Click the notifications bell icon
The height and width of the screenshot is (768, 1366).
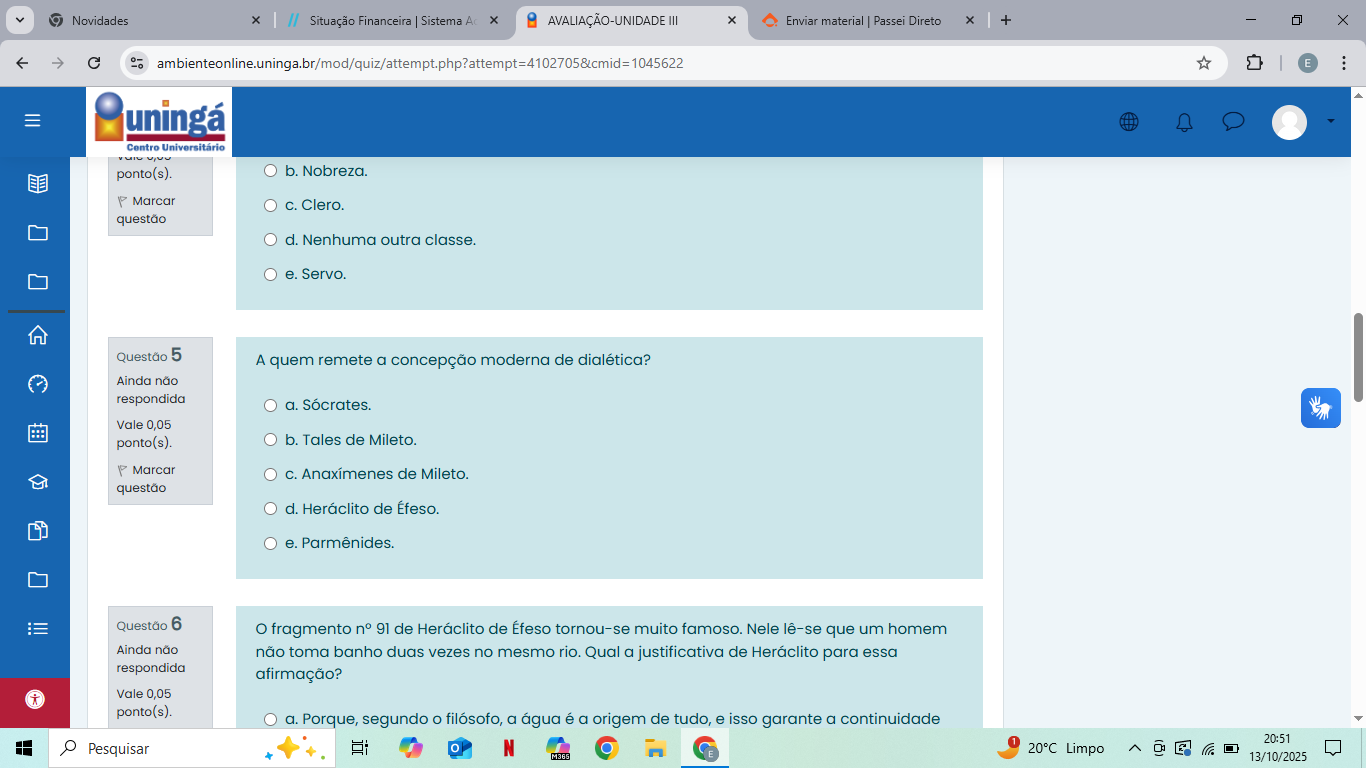pos(1184,122)
